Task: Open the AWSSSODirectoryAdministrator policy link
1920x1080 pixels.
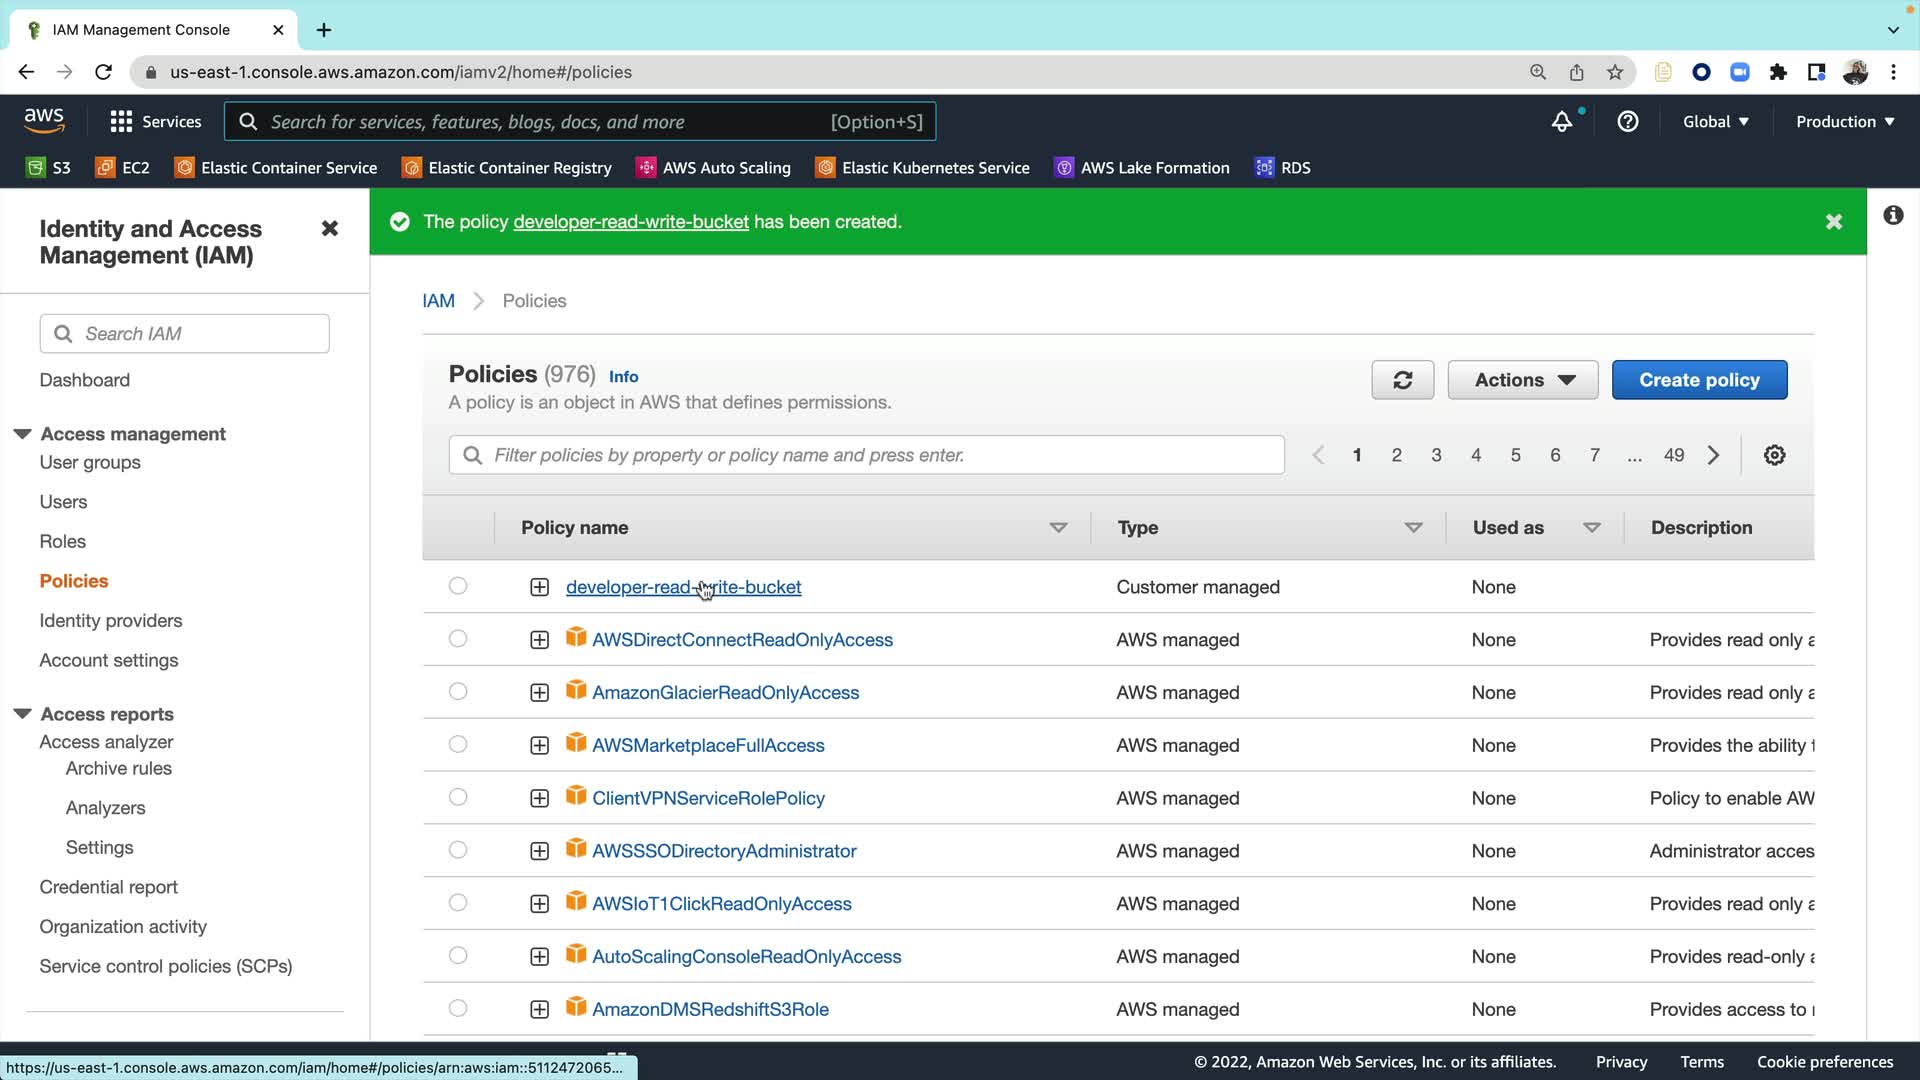Action: pos(724,851)
